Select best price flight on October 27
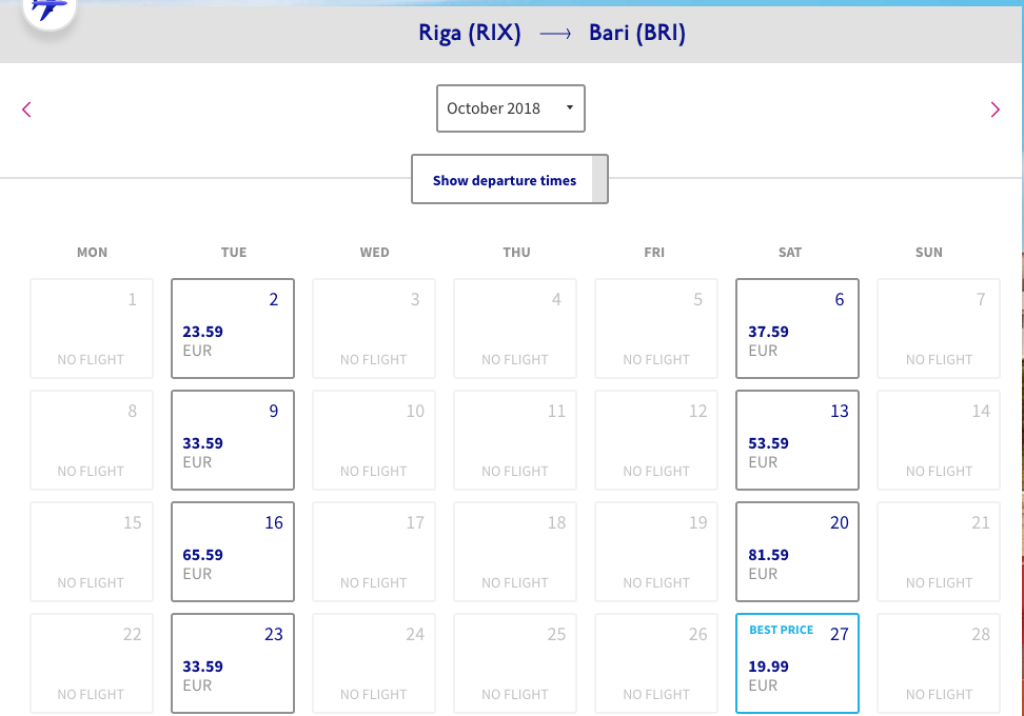 tap(797, 662)
